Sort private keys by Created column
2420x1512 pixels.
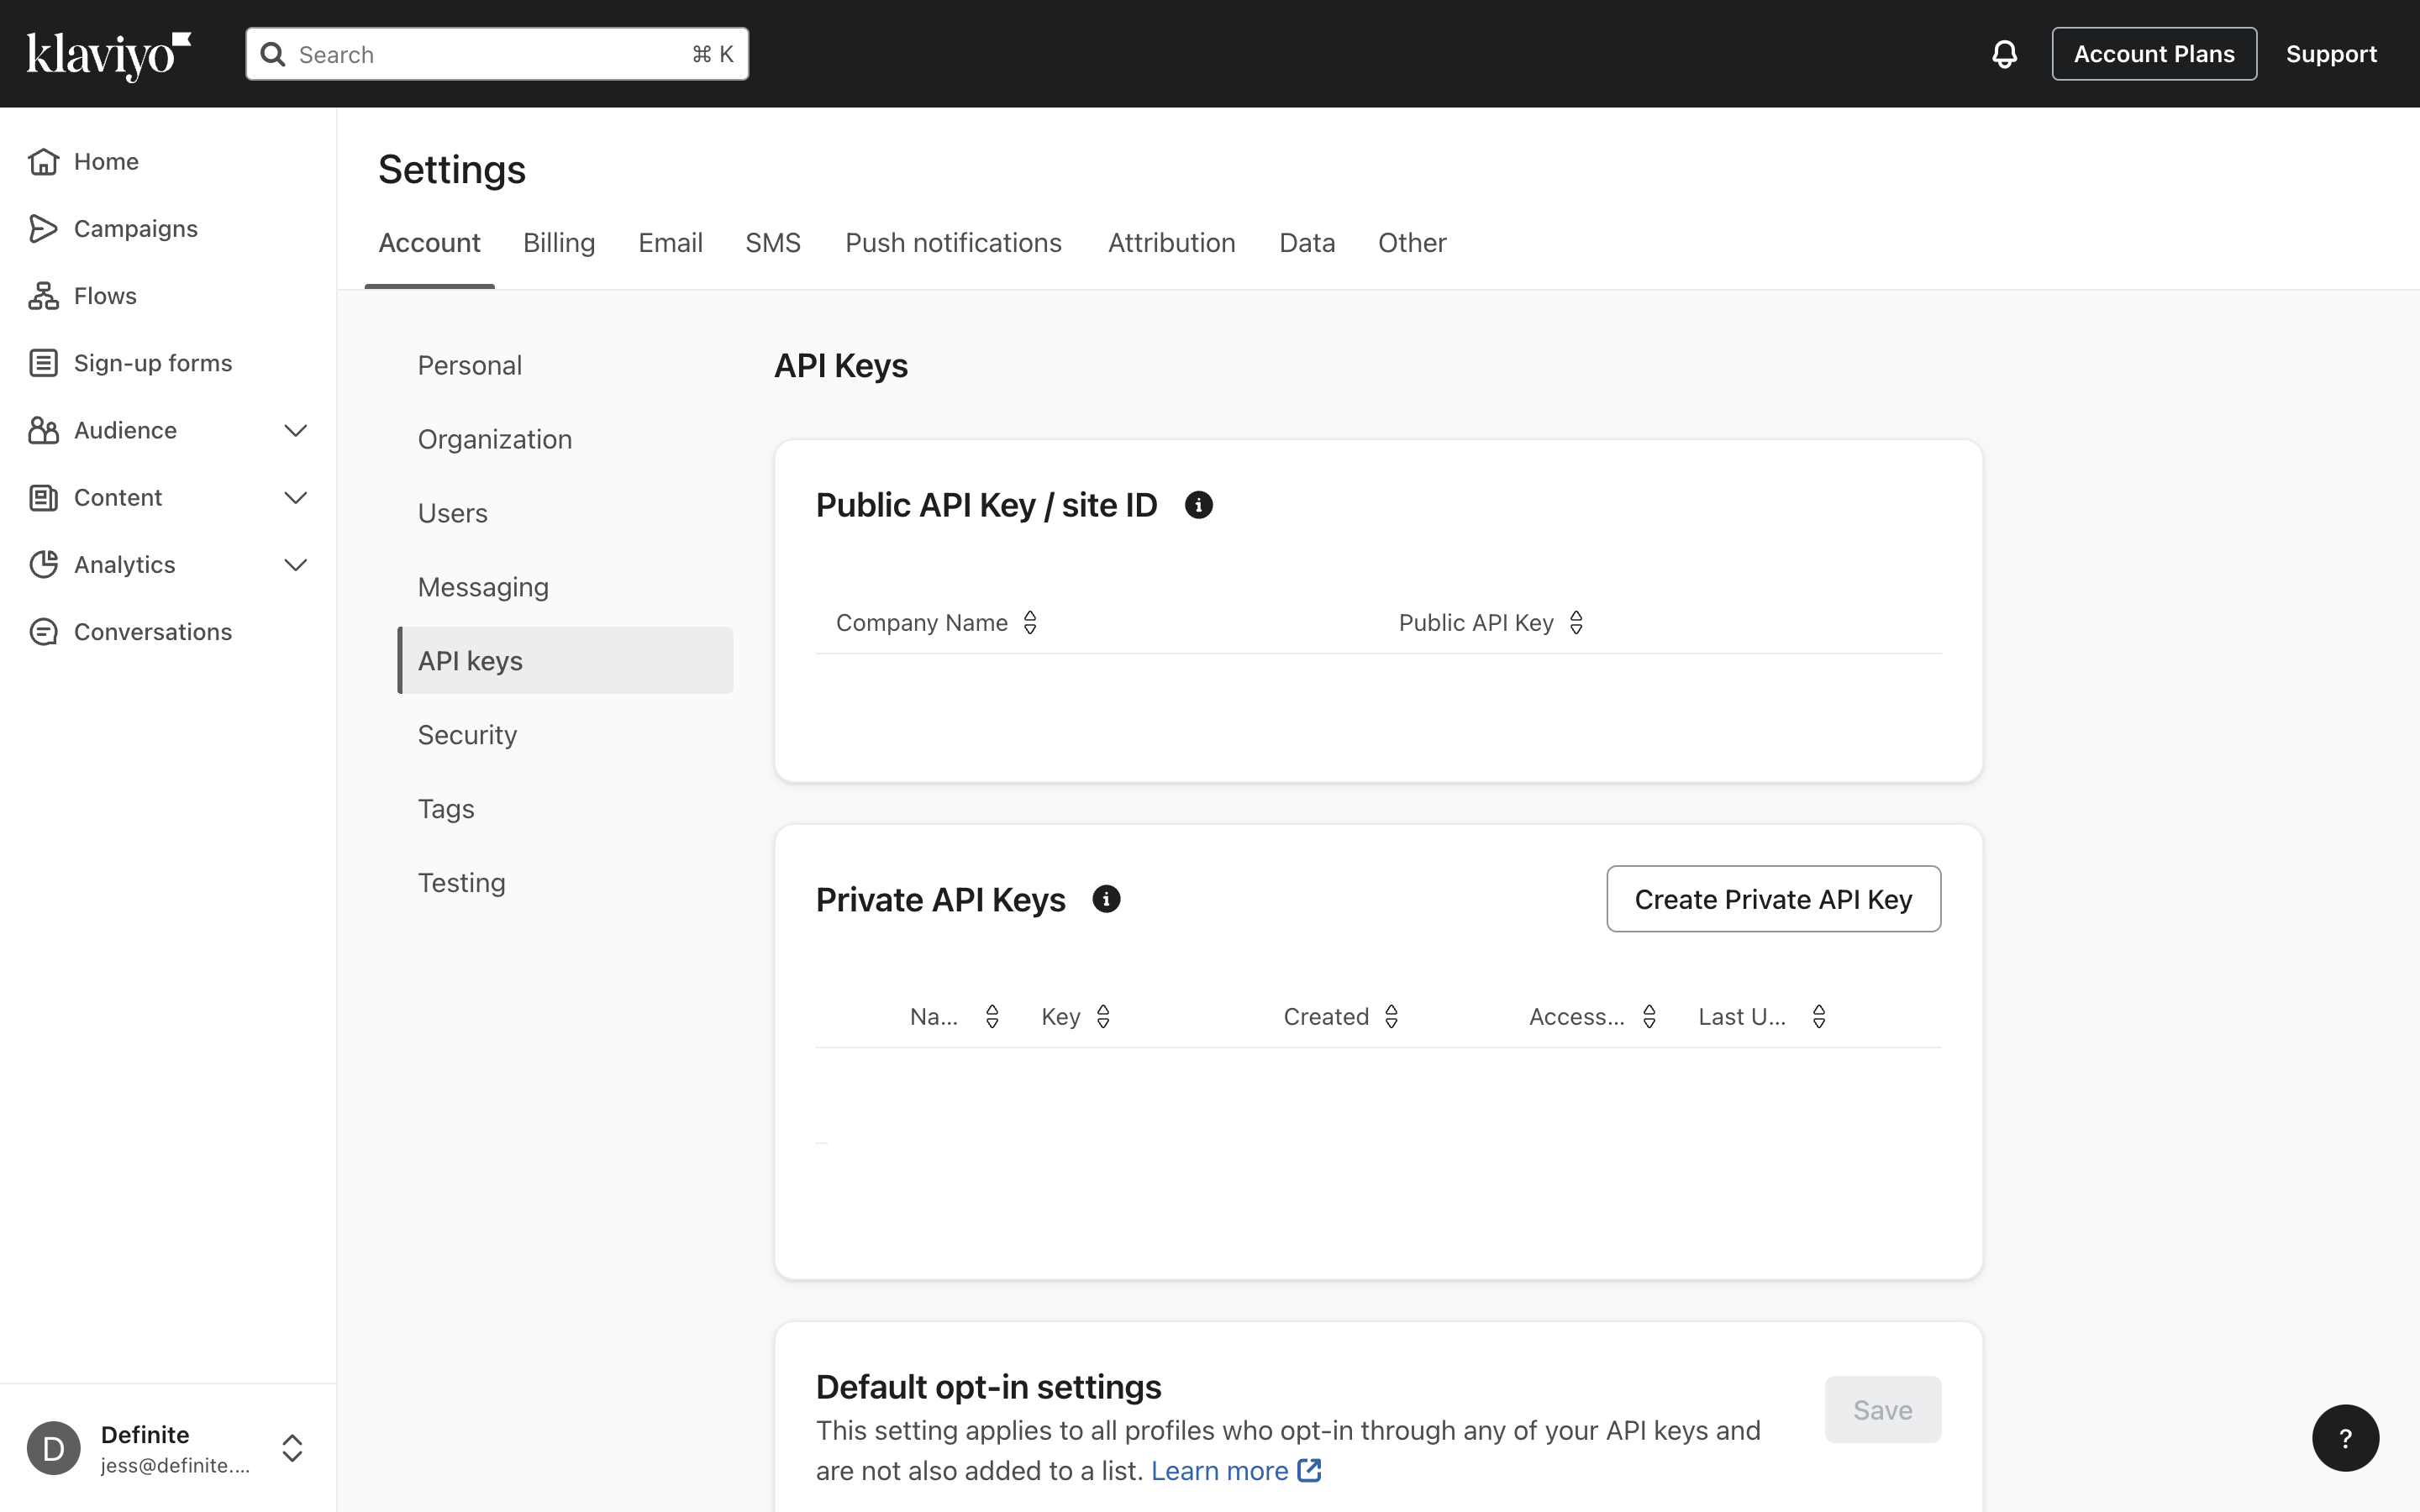1391,1017
